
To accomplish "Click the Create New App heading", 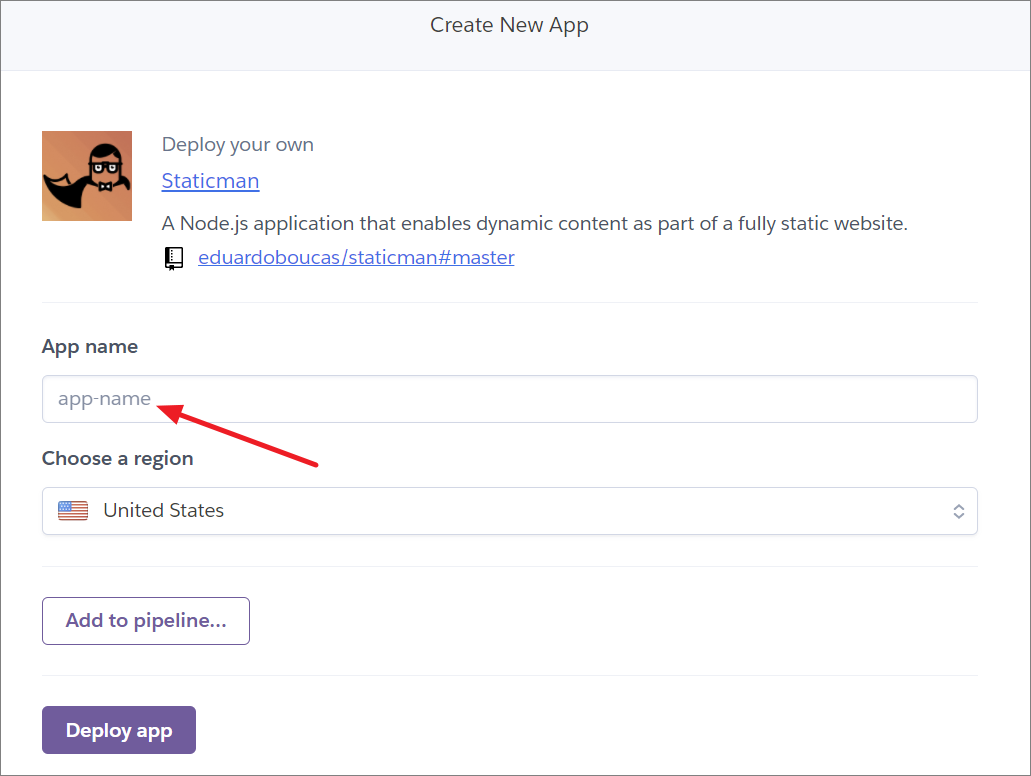I will [509, 25].
